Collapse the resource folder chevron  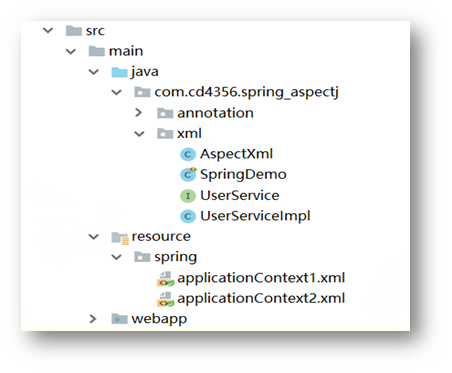click(x=94, y=237)
